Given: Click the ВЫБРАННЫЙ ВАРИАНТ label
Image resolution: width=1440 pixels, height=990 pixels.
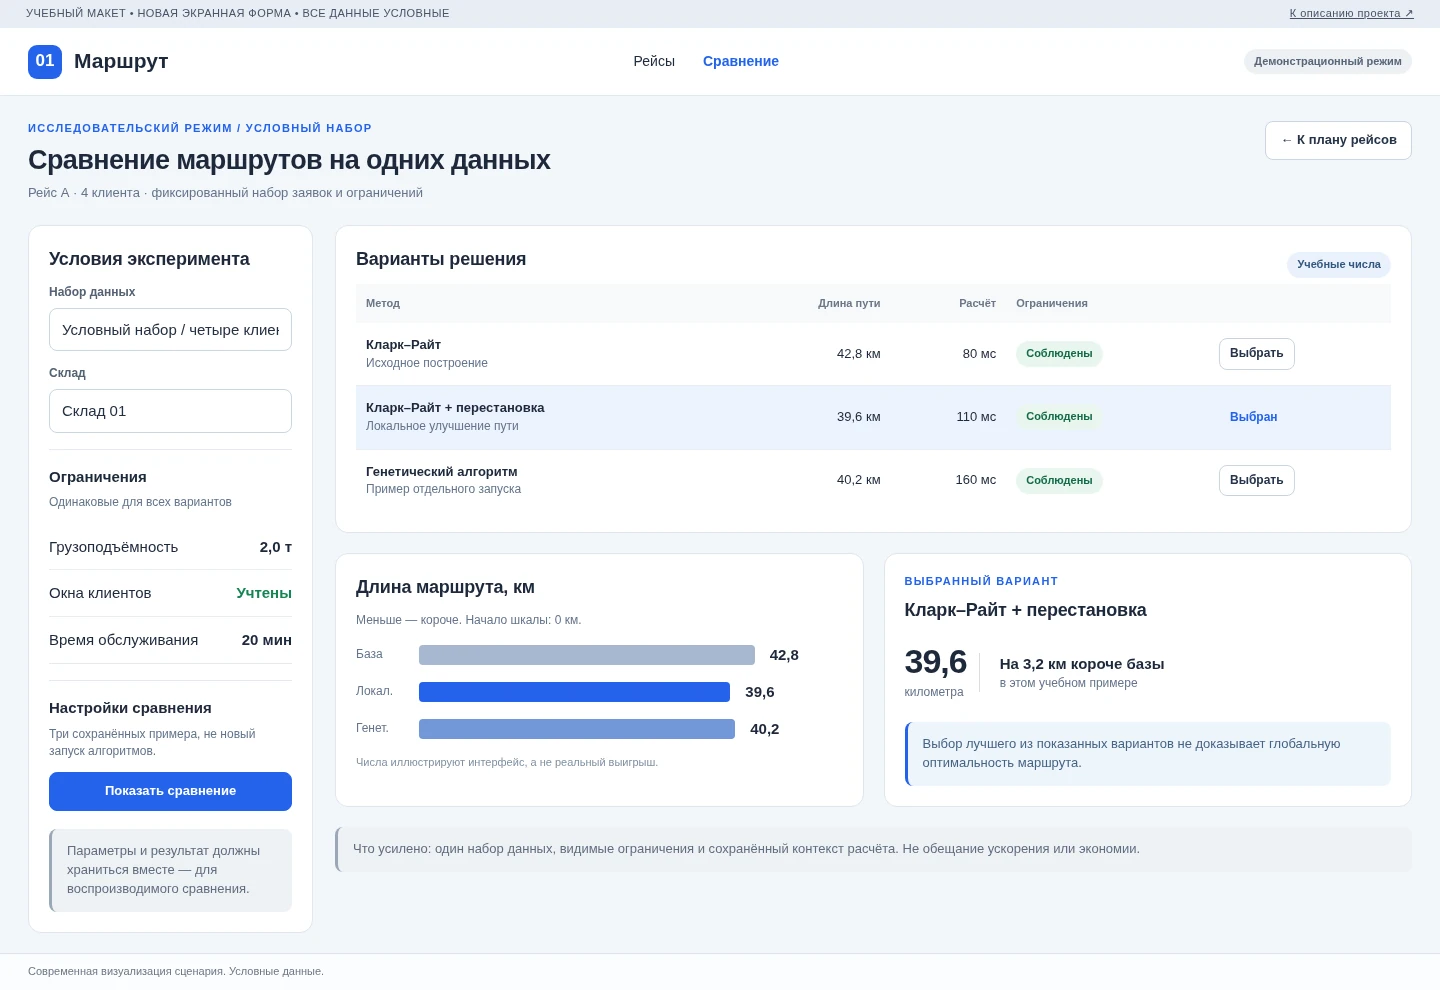Looking at the screenshot, I should coord(981,581).
